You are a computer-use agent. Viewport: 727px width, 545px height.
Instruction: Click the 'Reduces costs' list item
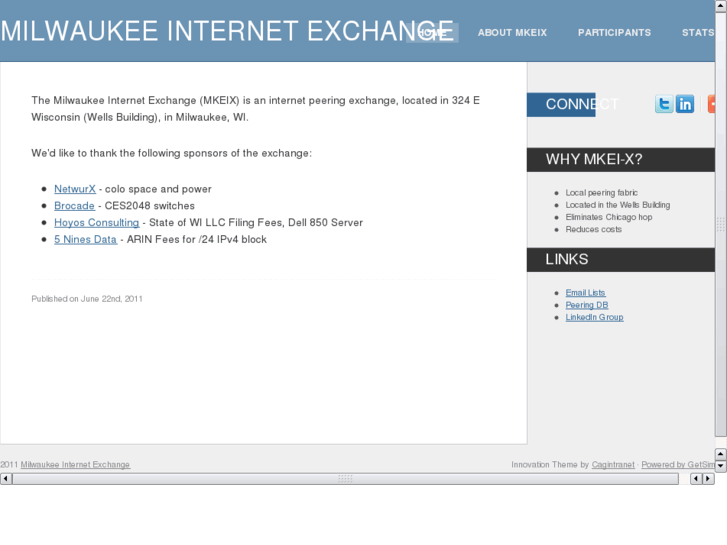[593, 230]
